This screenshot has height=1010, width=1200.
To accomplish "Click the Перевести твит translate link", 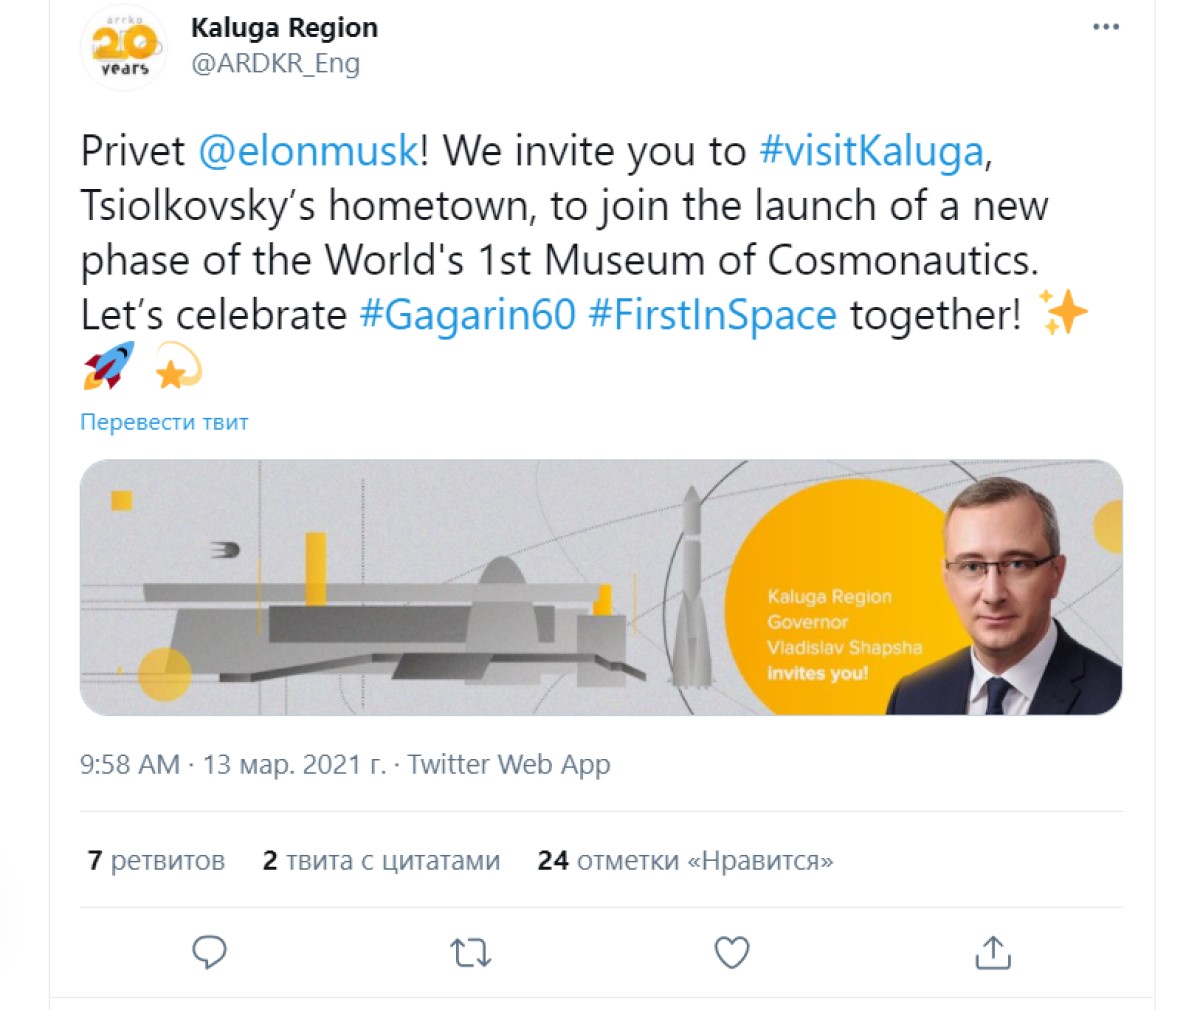I will 164,422.
